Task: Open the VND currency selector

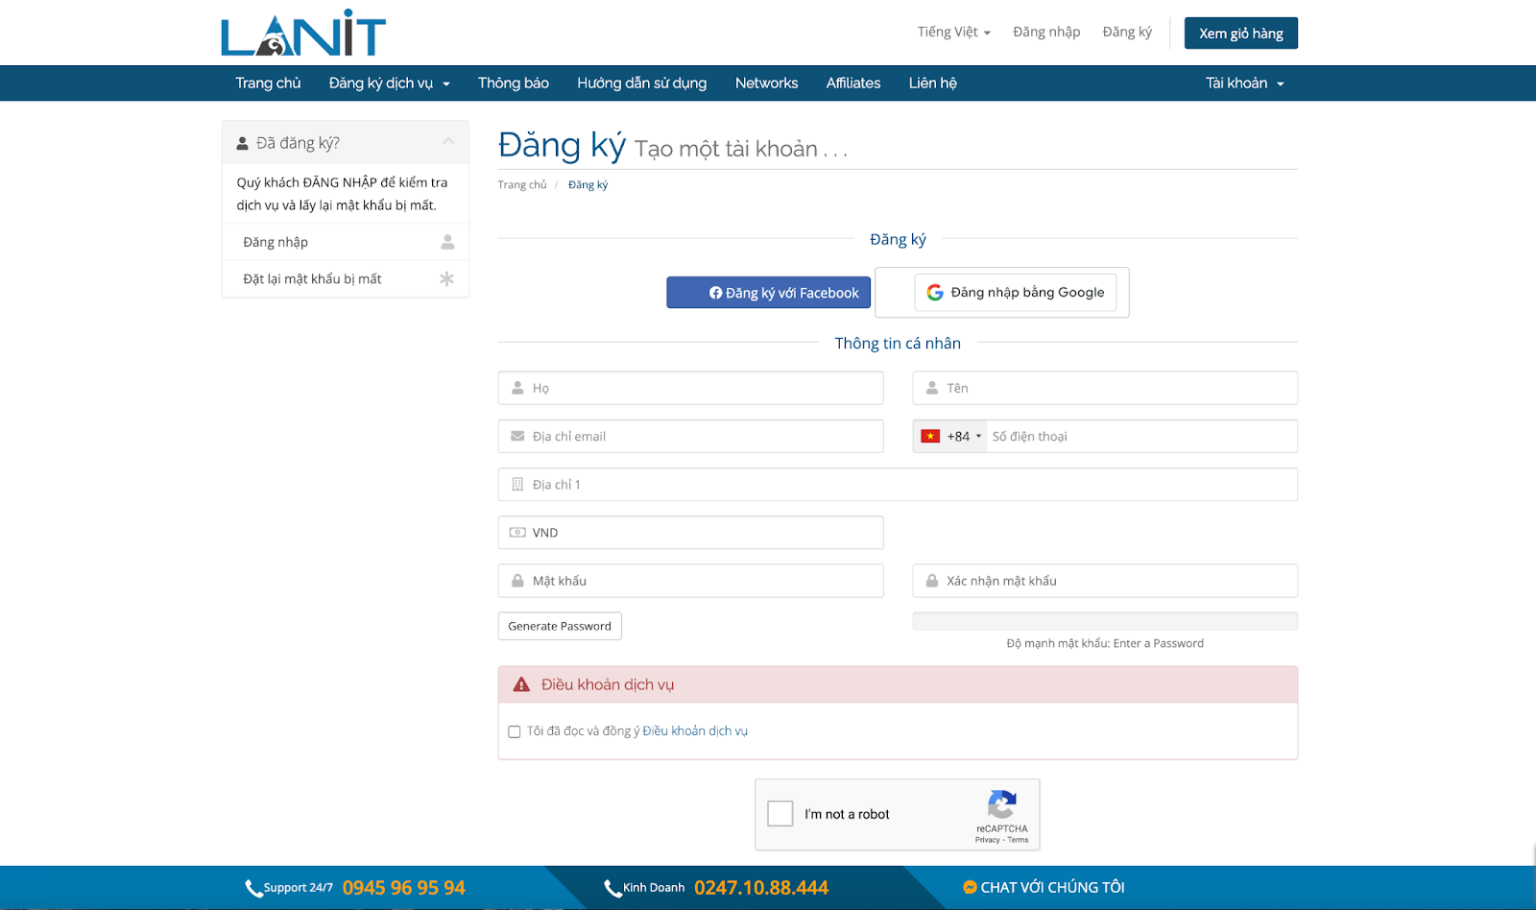Action: (x=691, y=533)
